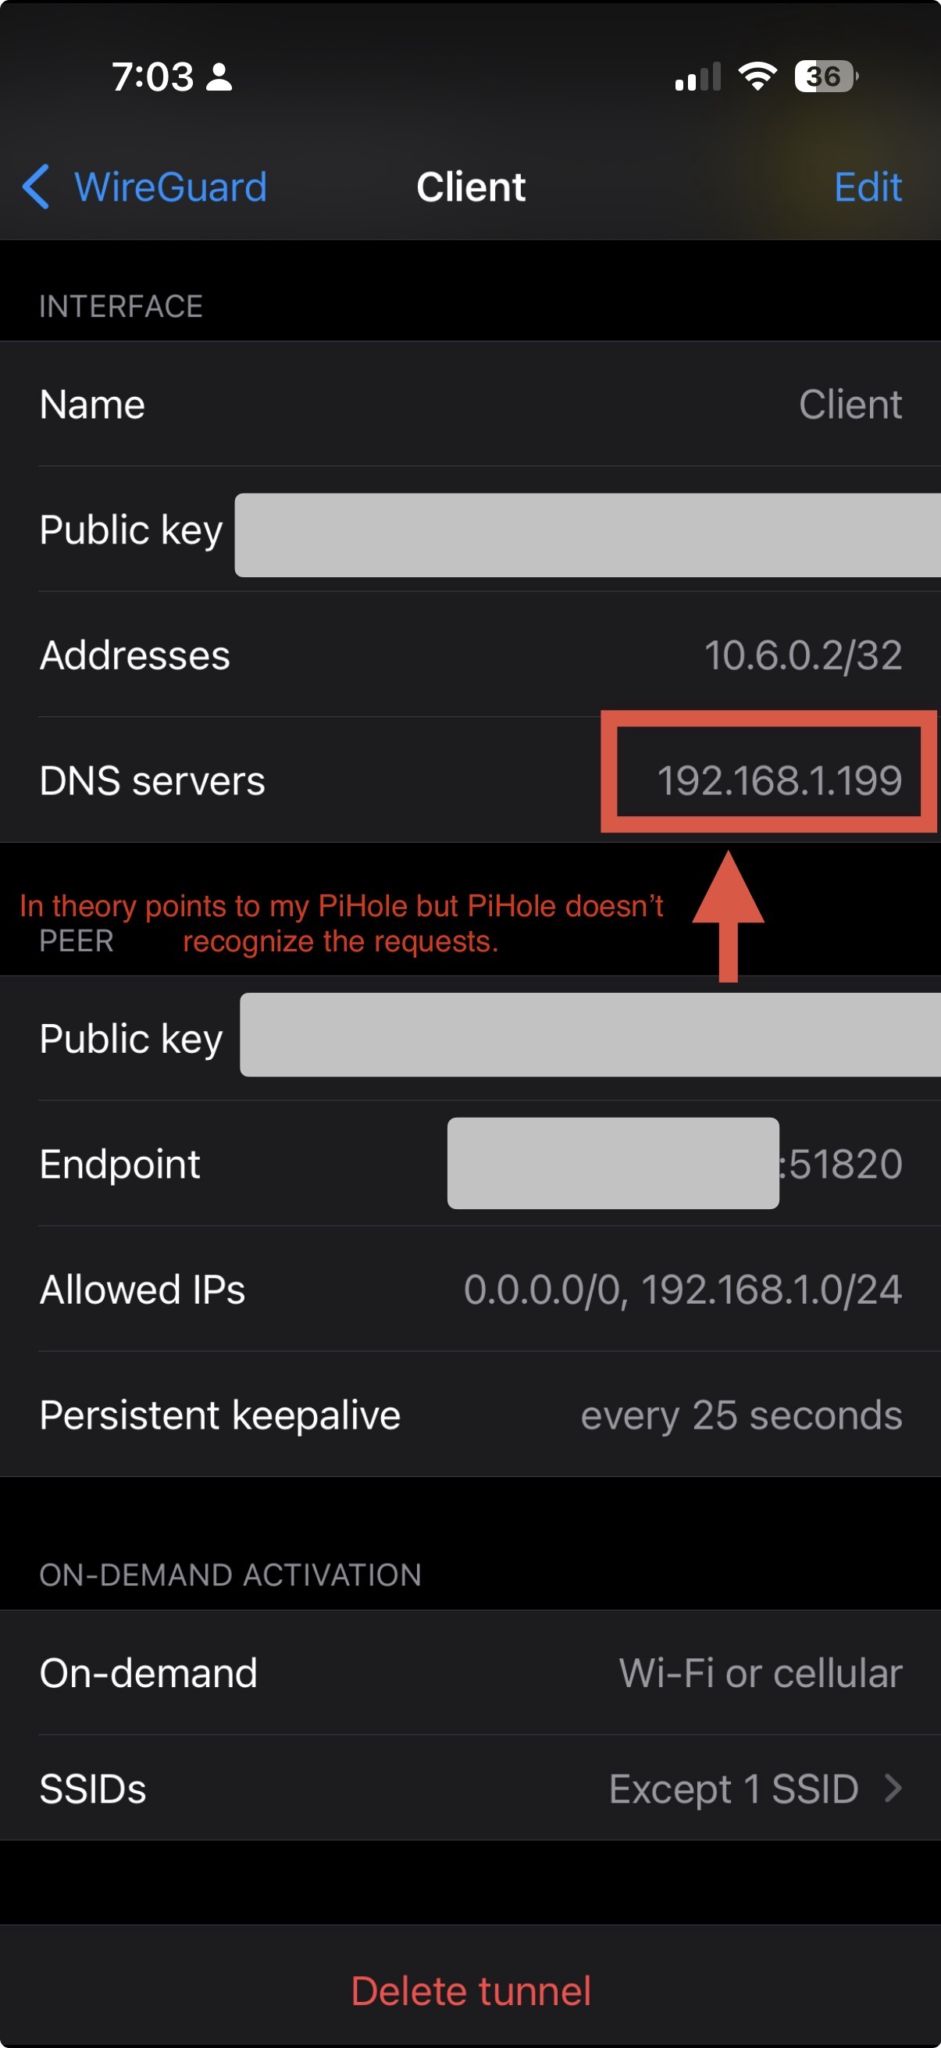Open the Except 1 SSID setting
The image size is (941, 2048).
pyautogui.click(x=733, y=1788)
